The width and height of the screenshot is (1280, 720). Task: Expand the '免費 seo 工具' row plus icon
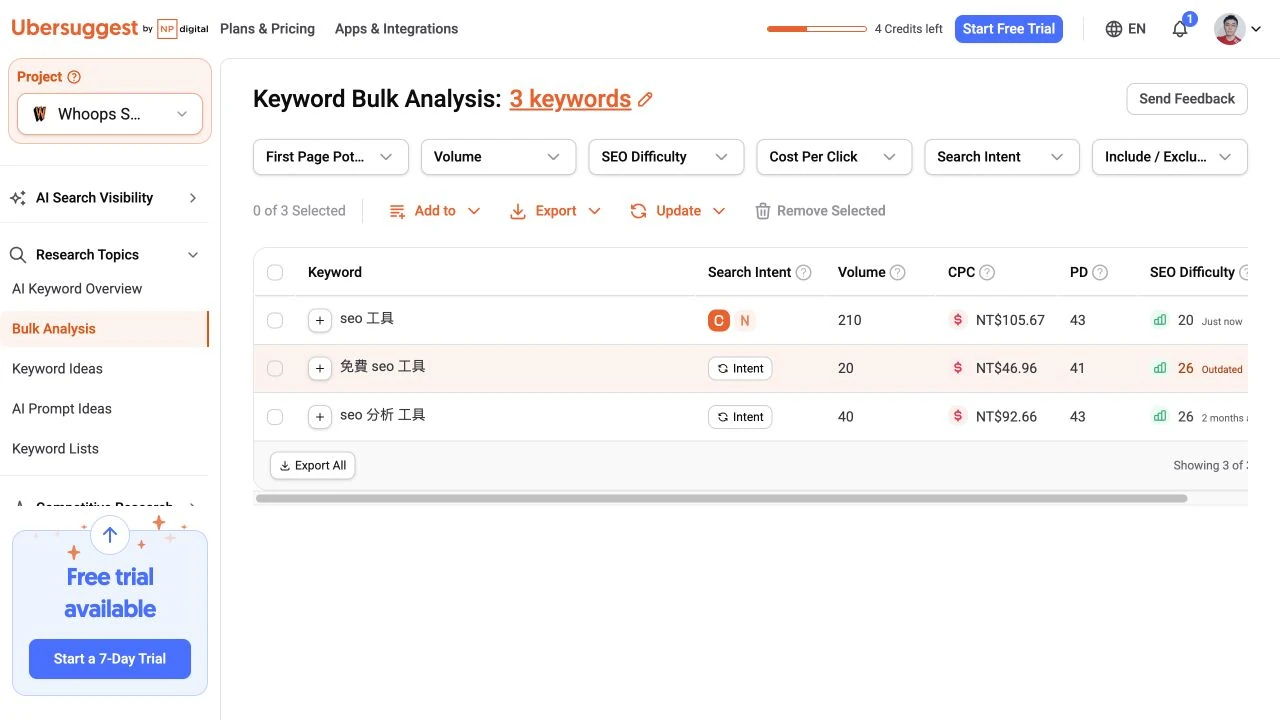coord(320,368)
